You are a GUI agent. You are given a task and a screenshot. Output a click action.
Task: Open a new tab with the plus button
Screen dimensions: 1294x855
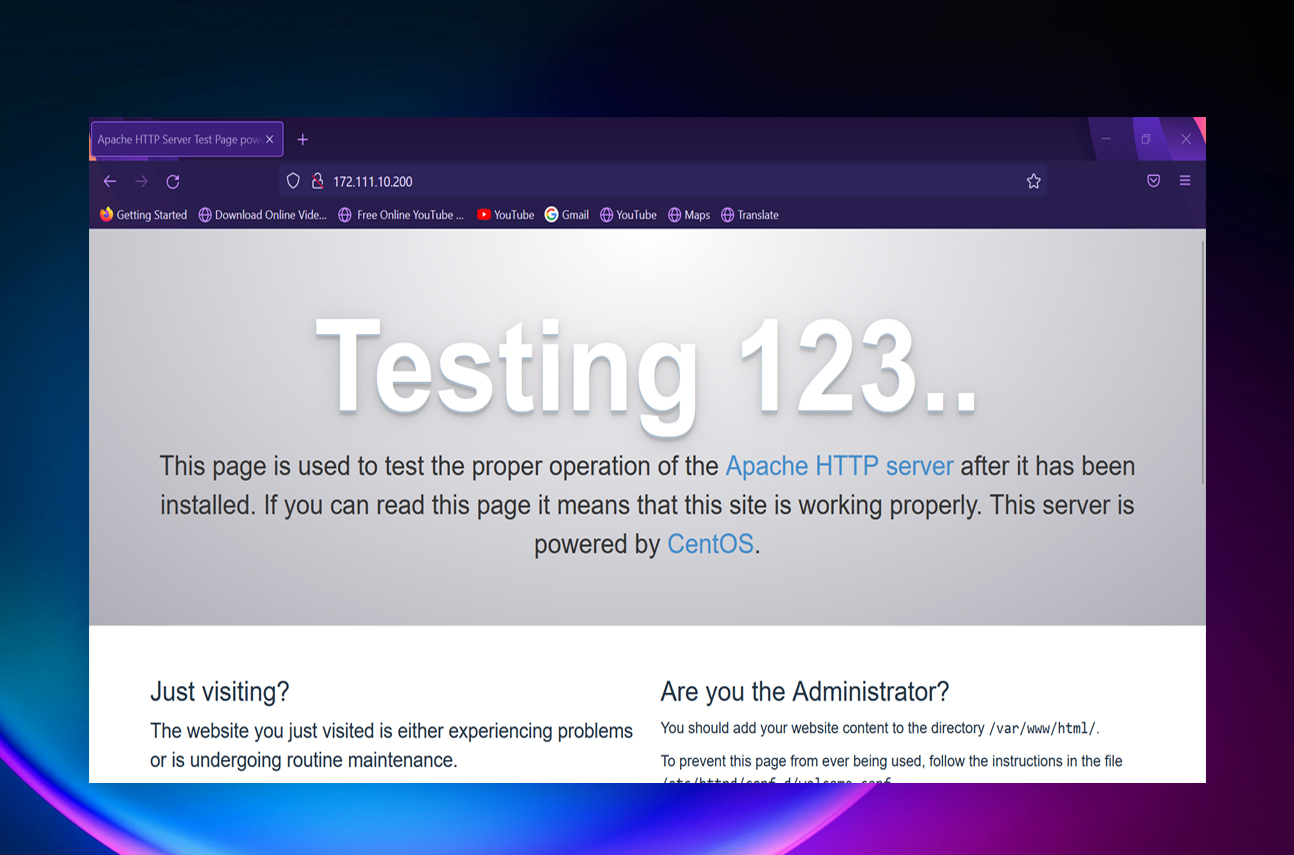303,140
